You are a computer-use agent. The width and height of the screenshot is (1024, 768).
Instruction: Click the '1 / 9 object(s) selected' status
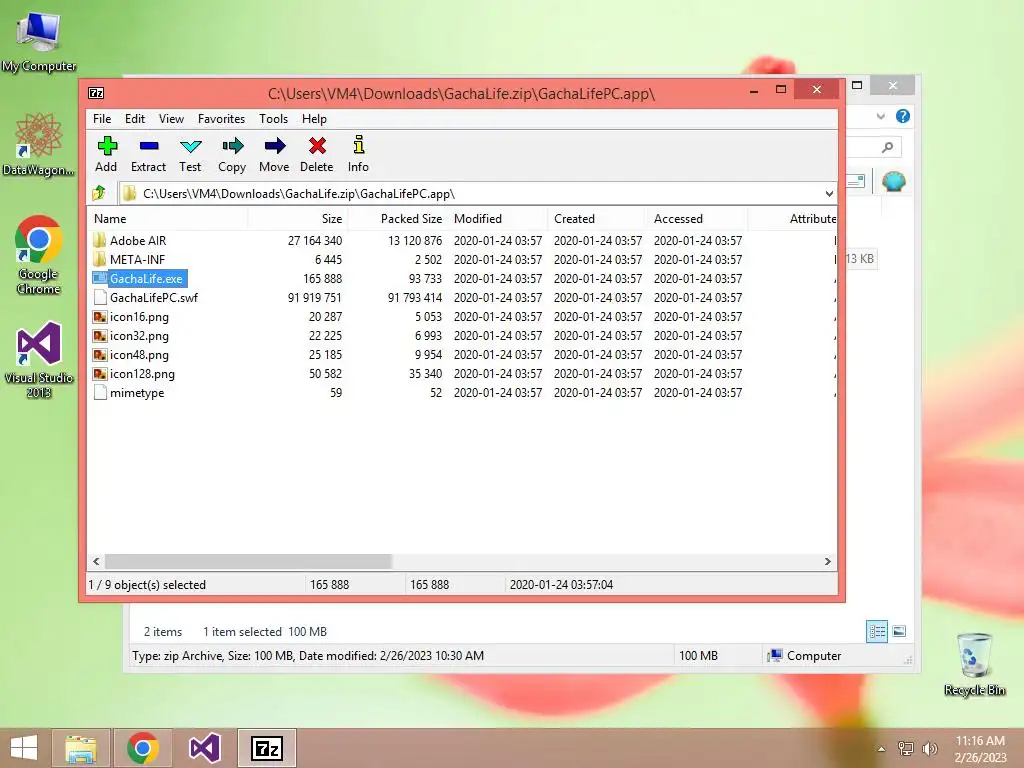click(147, 584)
